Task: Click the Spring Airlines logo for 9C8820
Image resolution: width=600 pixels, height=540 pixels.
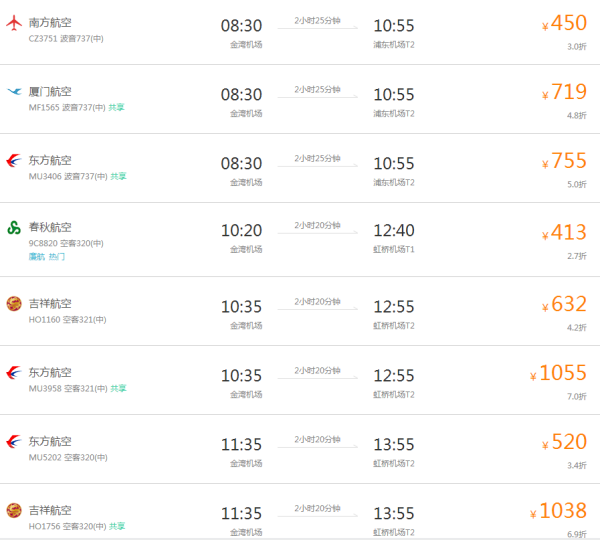Action: point(14,227)
